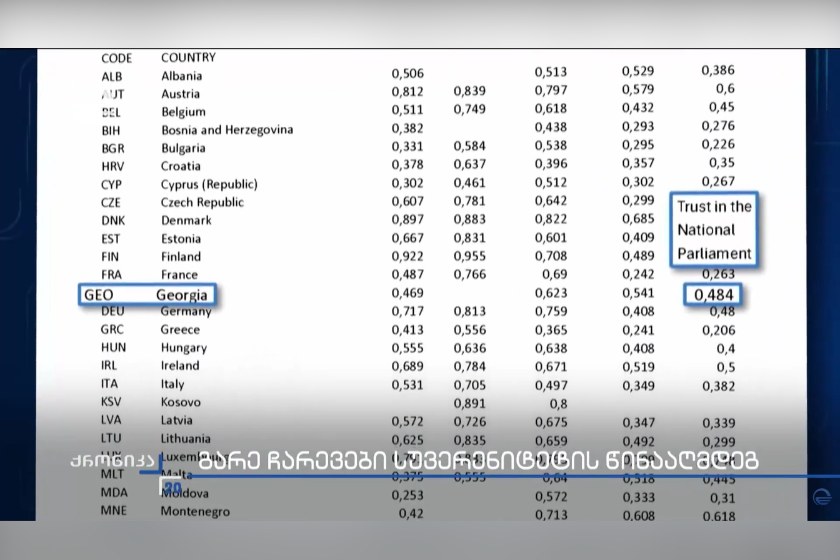Viewport: 840px width, 560px height.
Task: Select the Czech Republic entry
Action: [x=202, y=203]
